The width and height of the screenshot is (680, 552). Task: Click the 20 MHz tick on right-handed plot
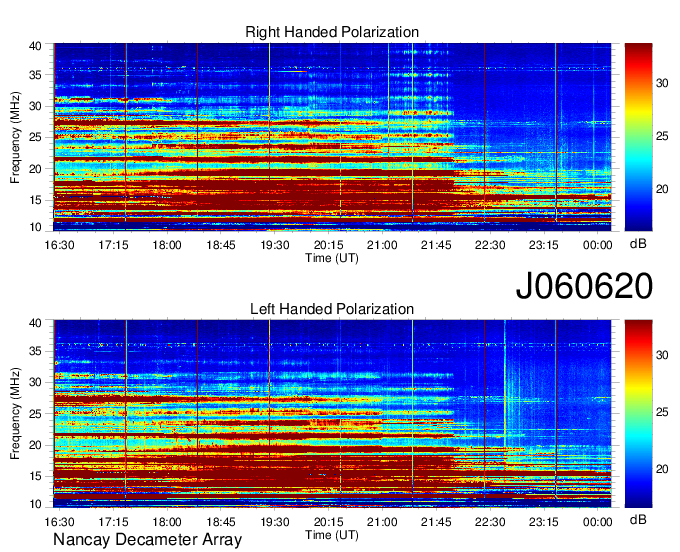click(x=35, y=169)
